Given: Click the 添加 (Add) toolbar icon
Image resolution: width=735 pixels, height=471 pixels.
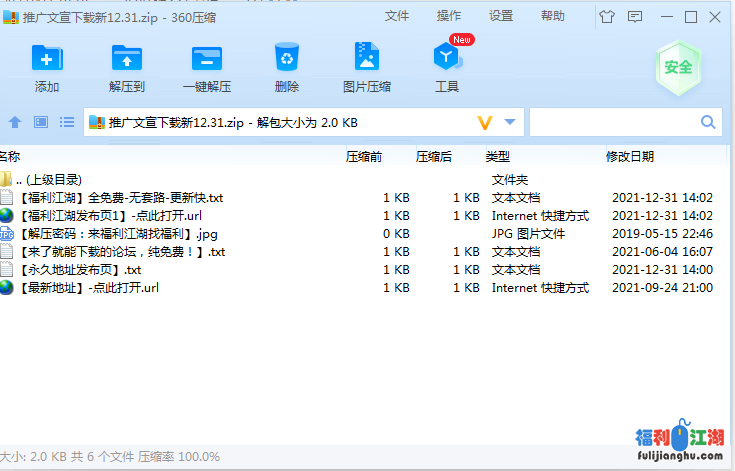Looking at the screenshot, I should [x=47, y=58].
